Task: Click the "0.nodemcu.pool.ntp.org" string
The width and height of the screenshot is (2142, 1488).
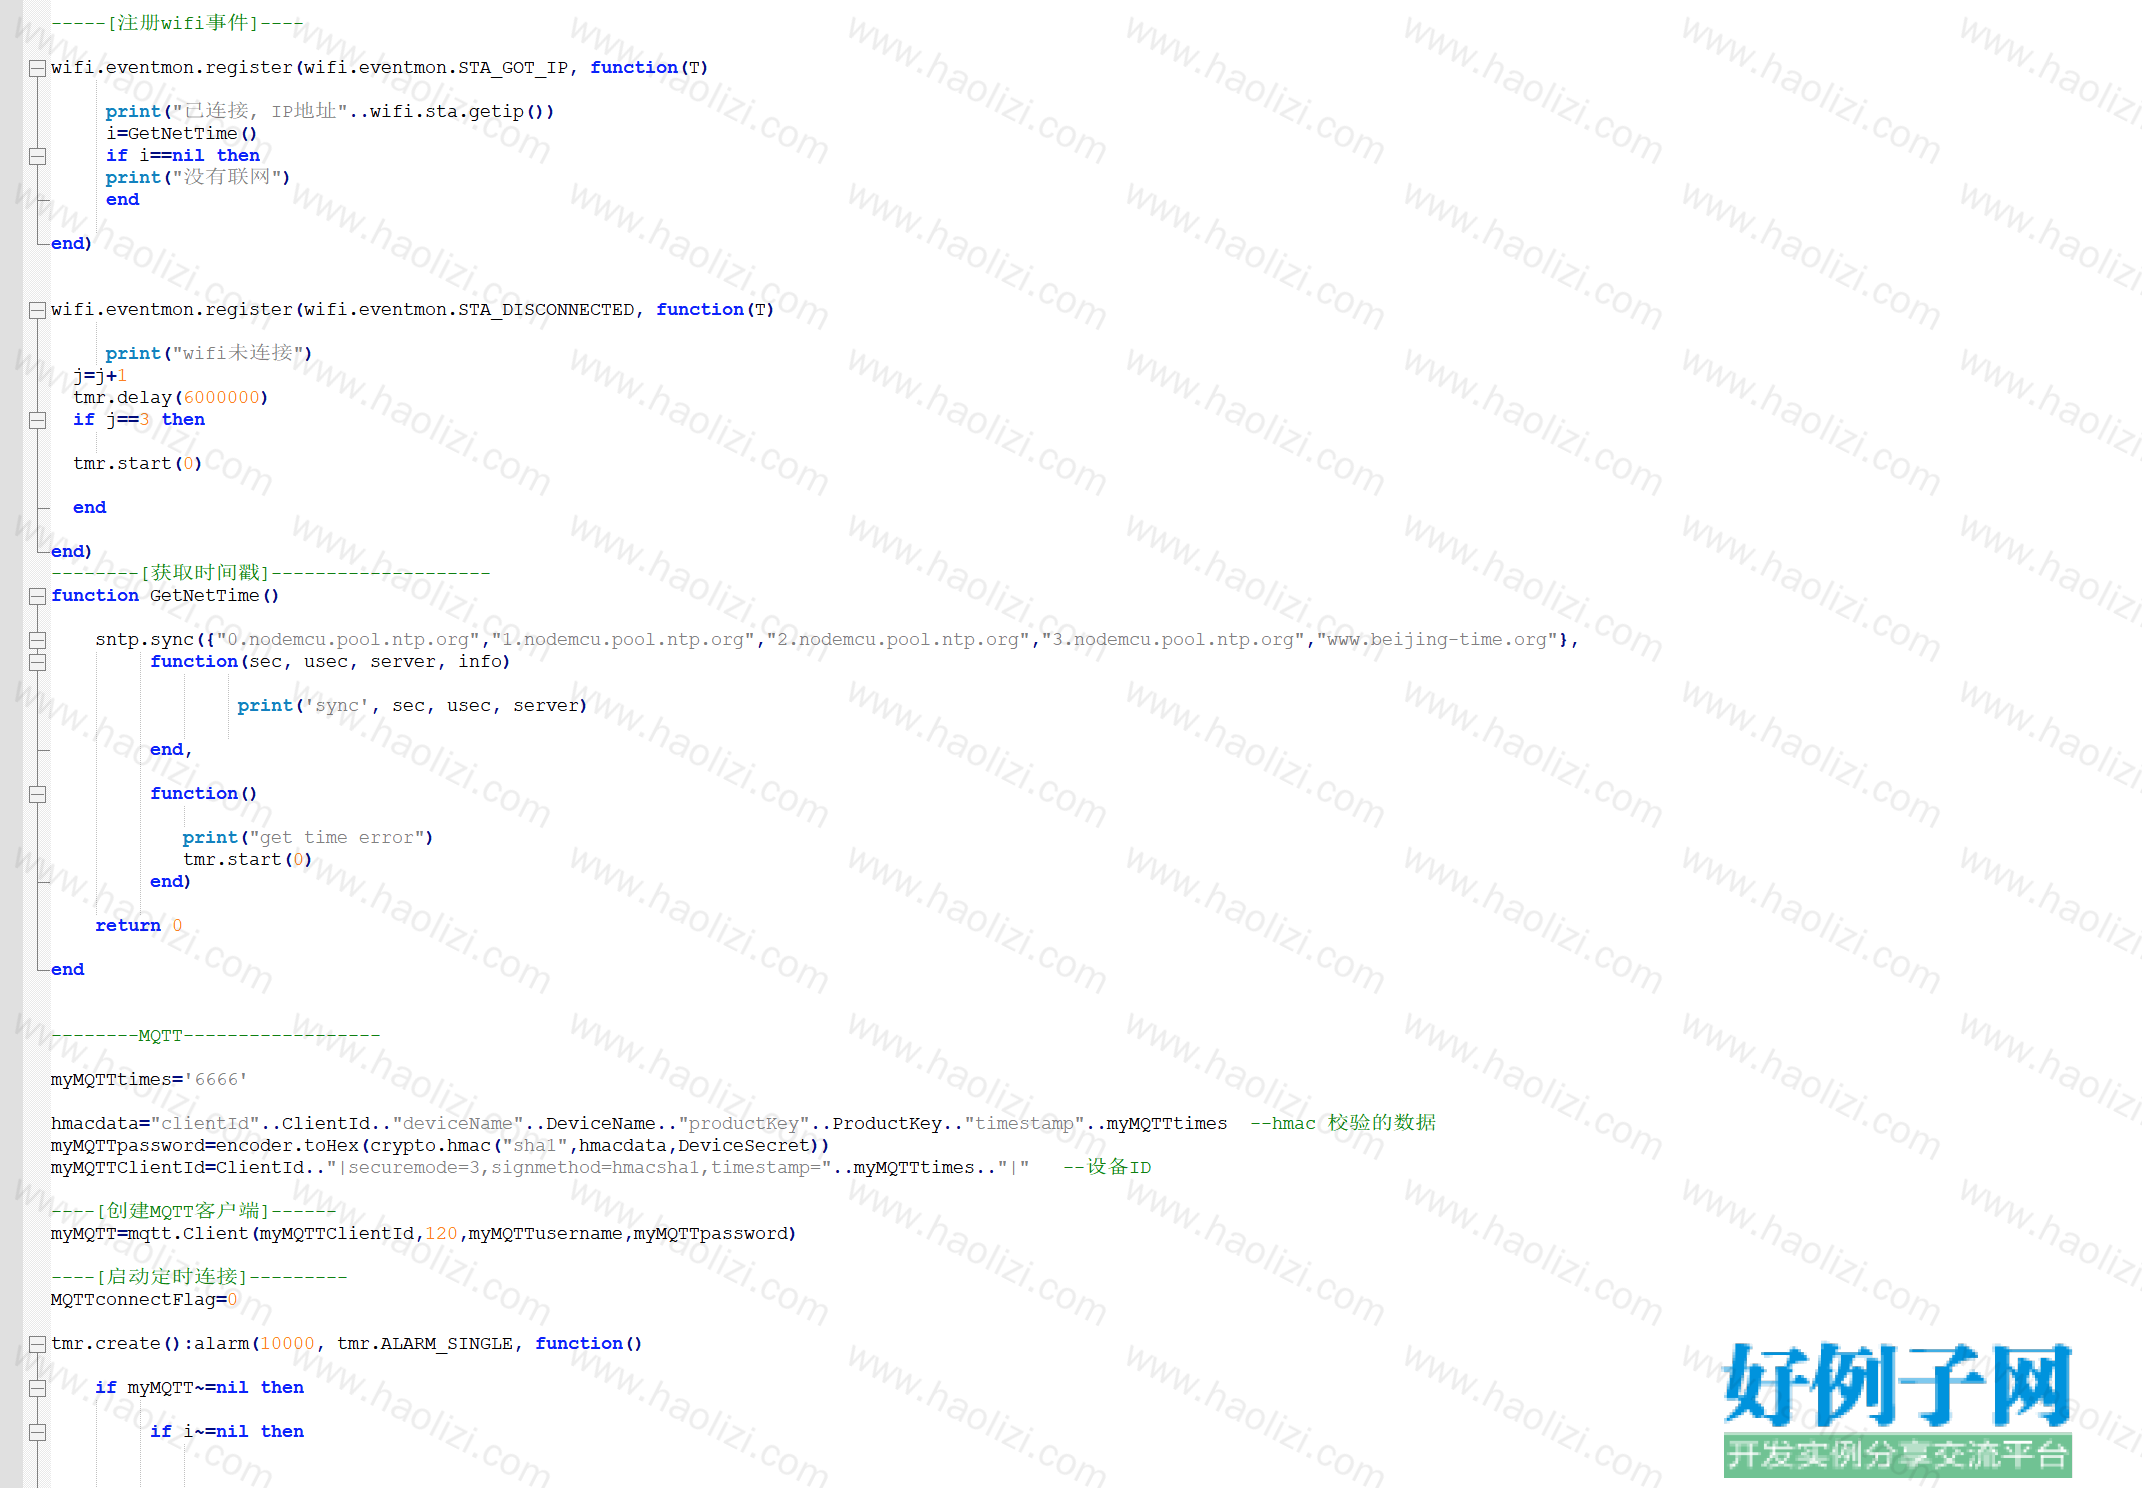Action: (348, 640)
